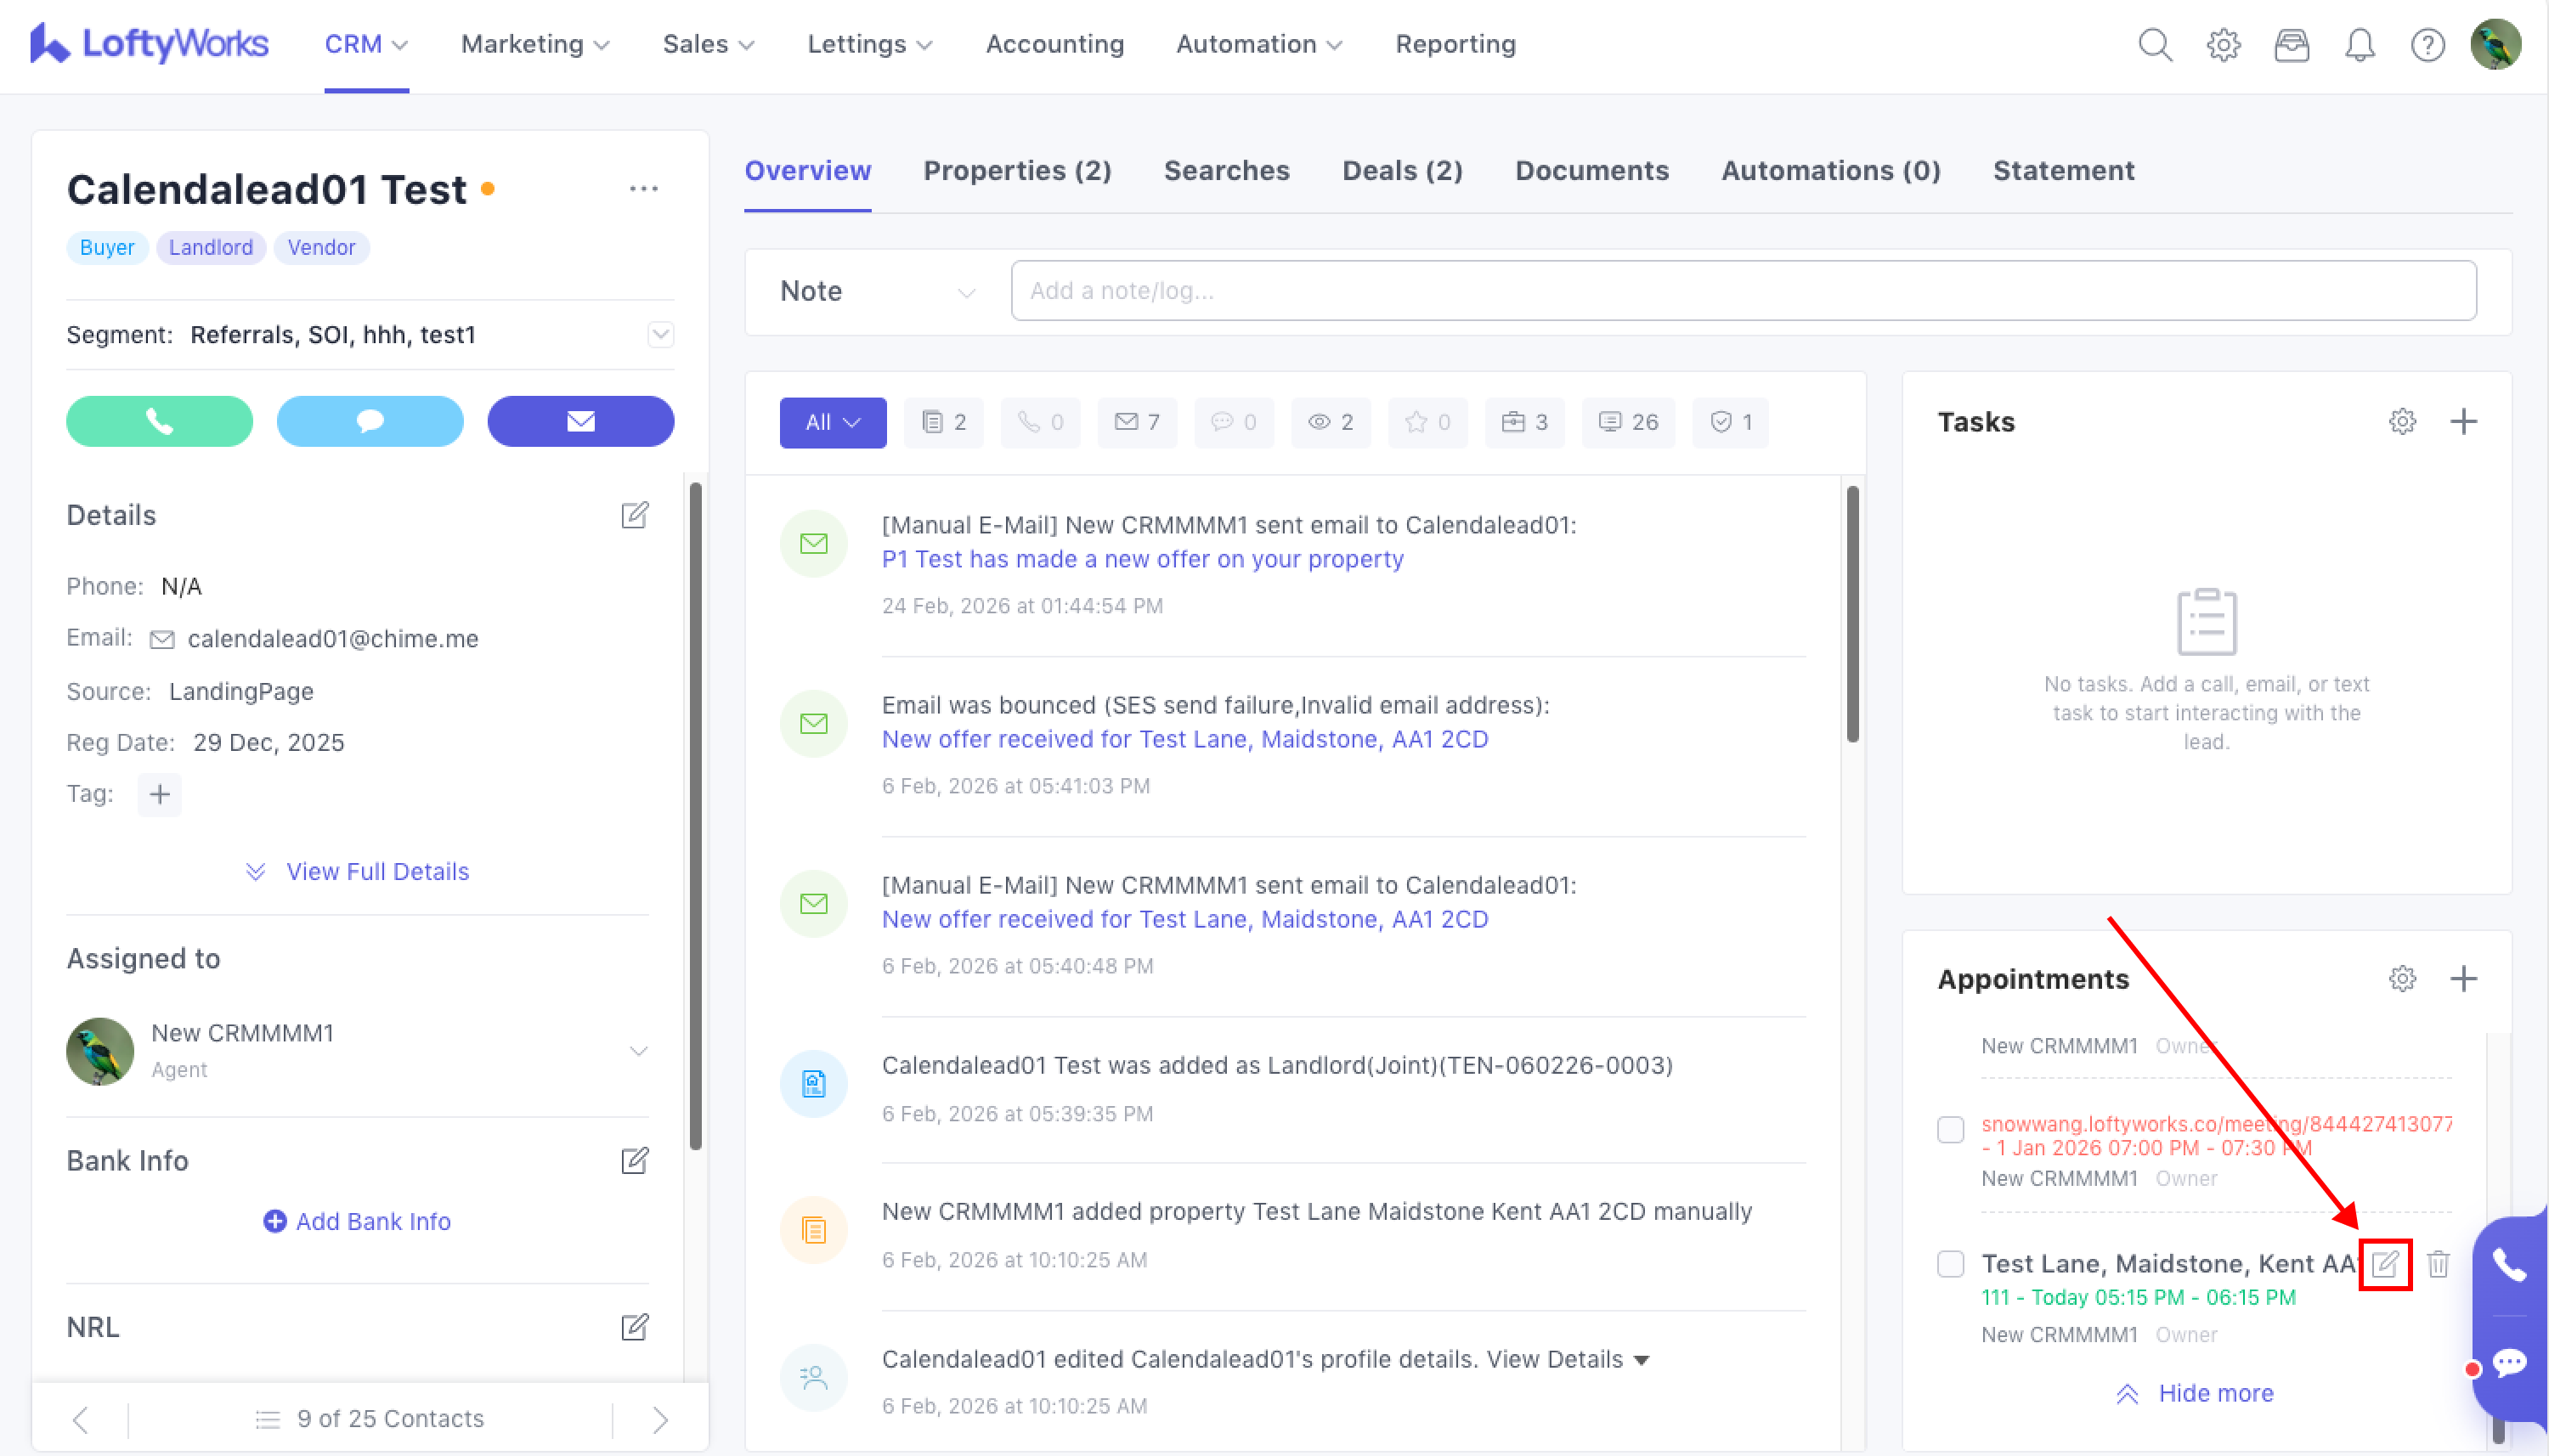This screenshot has width=2549, height=1456.
Task: Open the All activity filter dropdown
Action: pos(832,422)
